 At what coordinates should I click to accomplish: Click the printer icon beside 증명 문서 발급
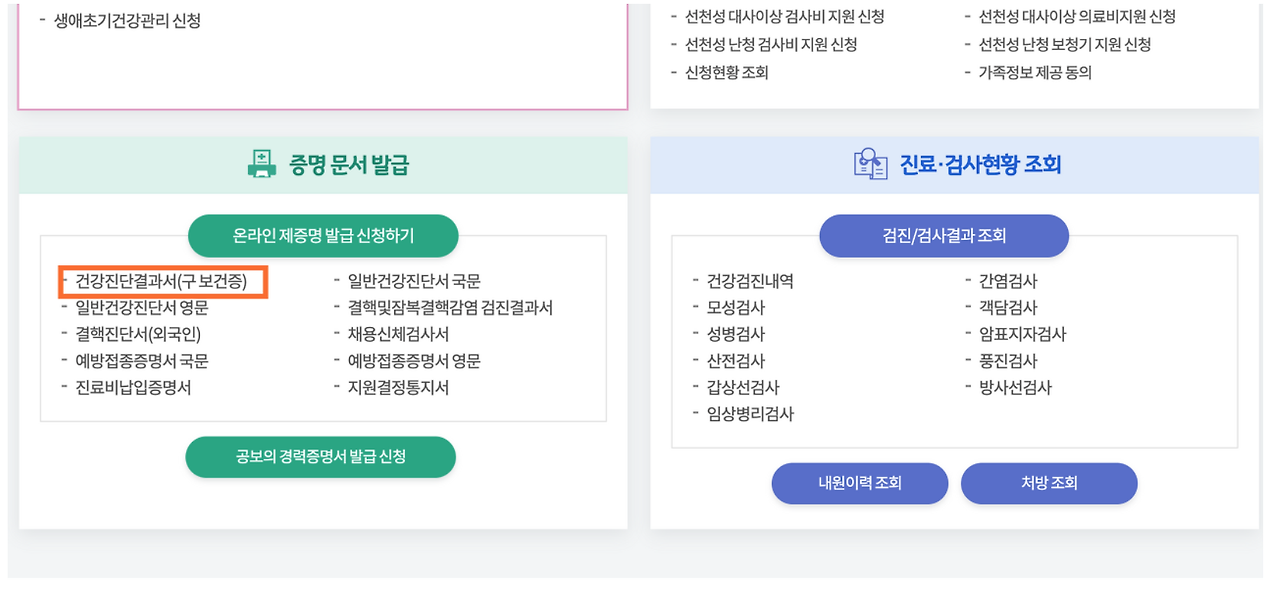point(262,163)
